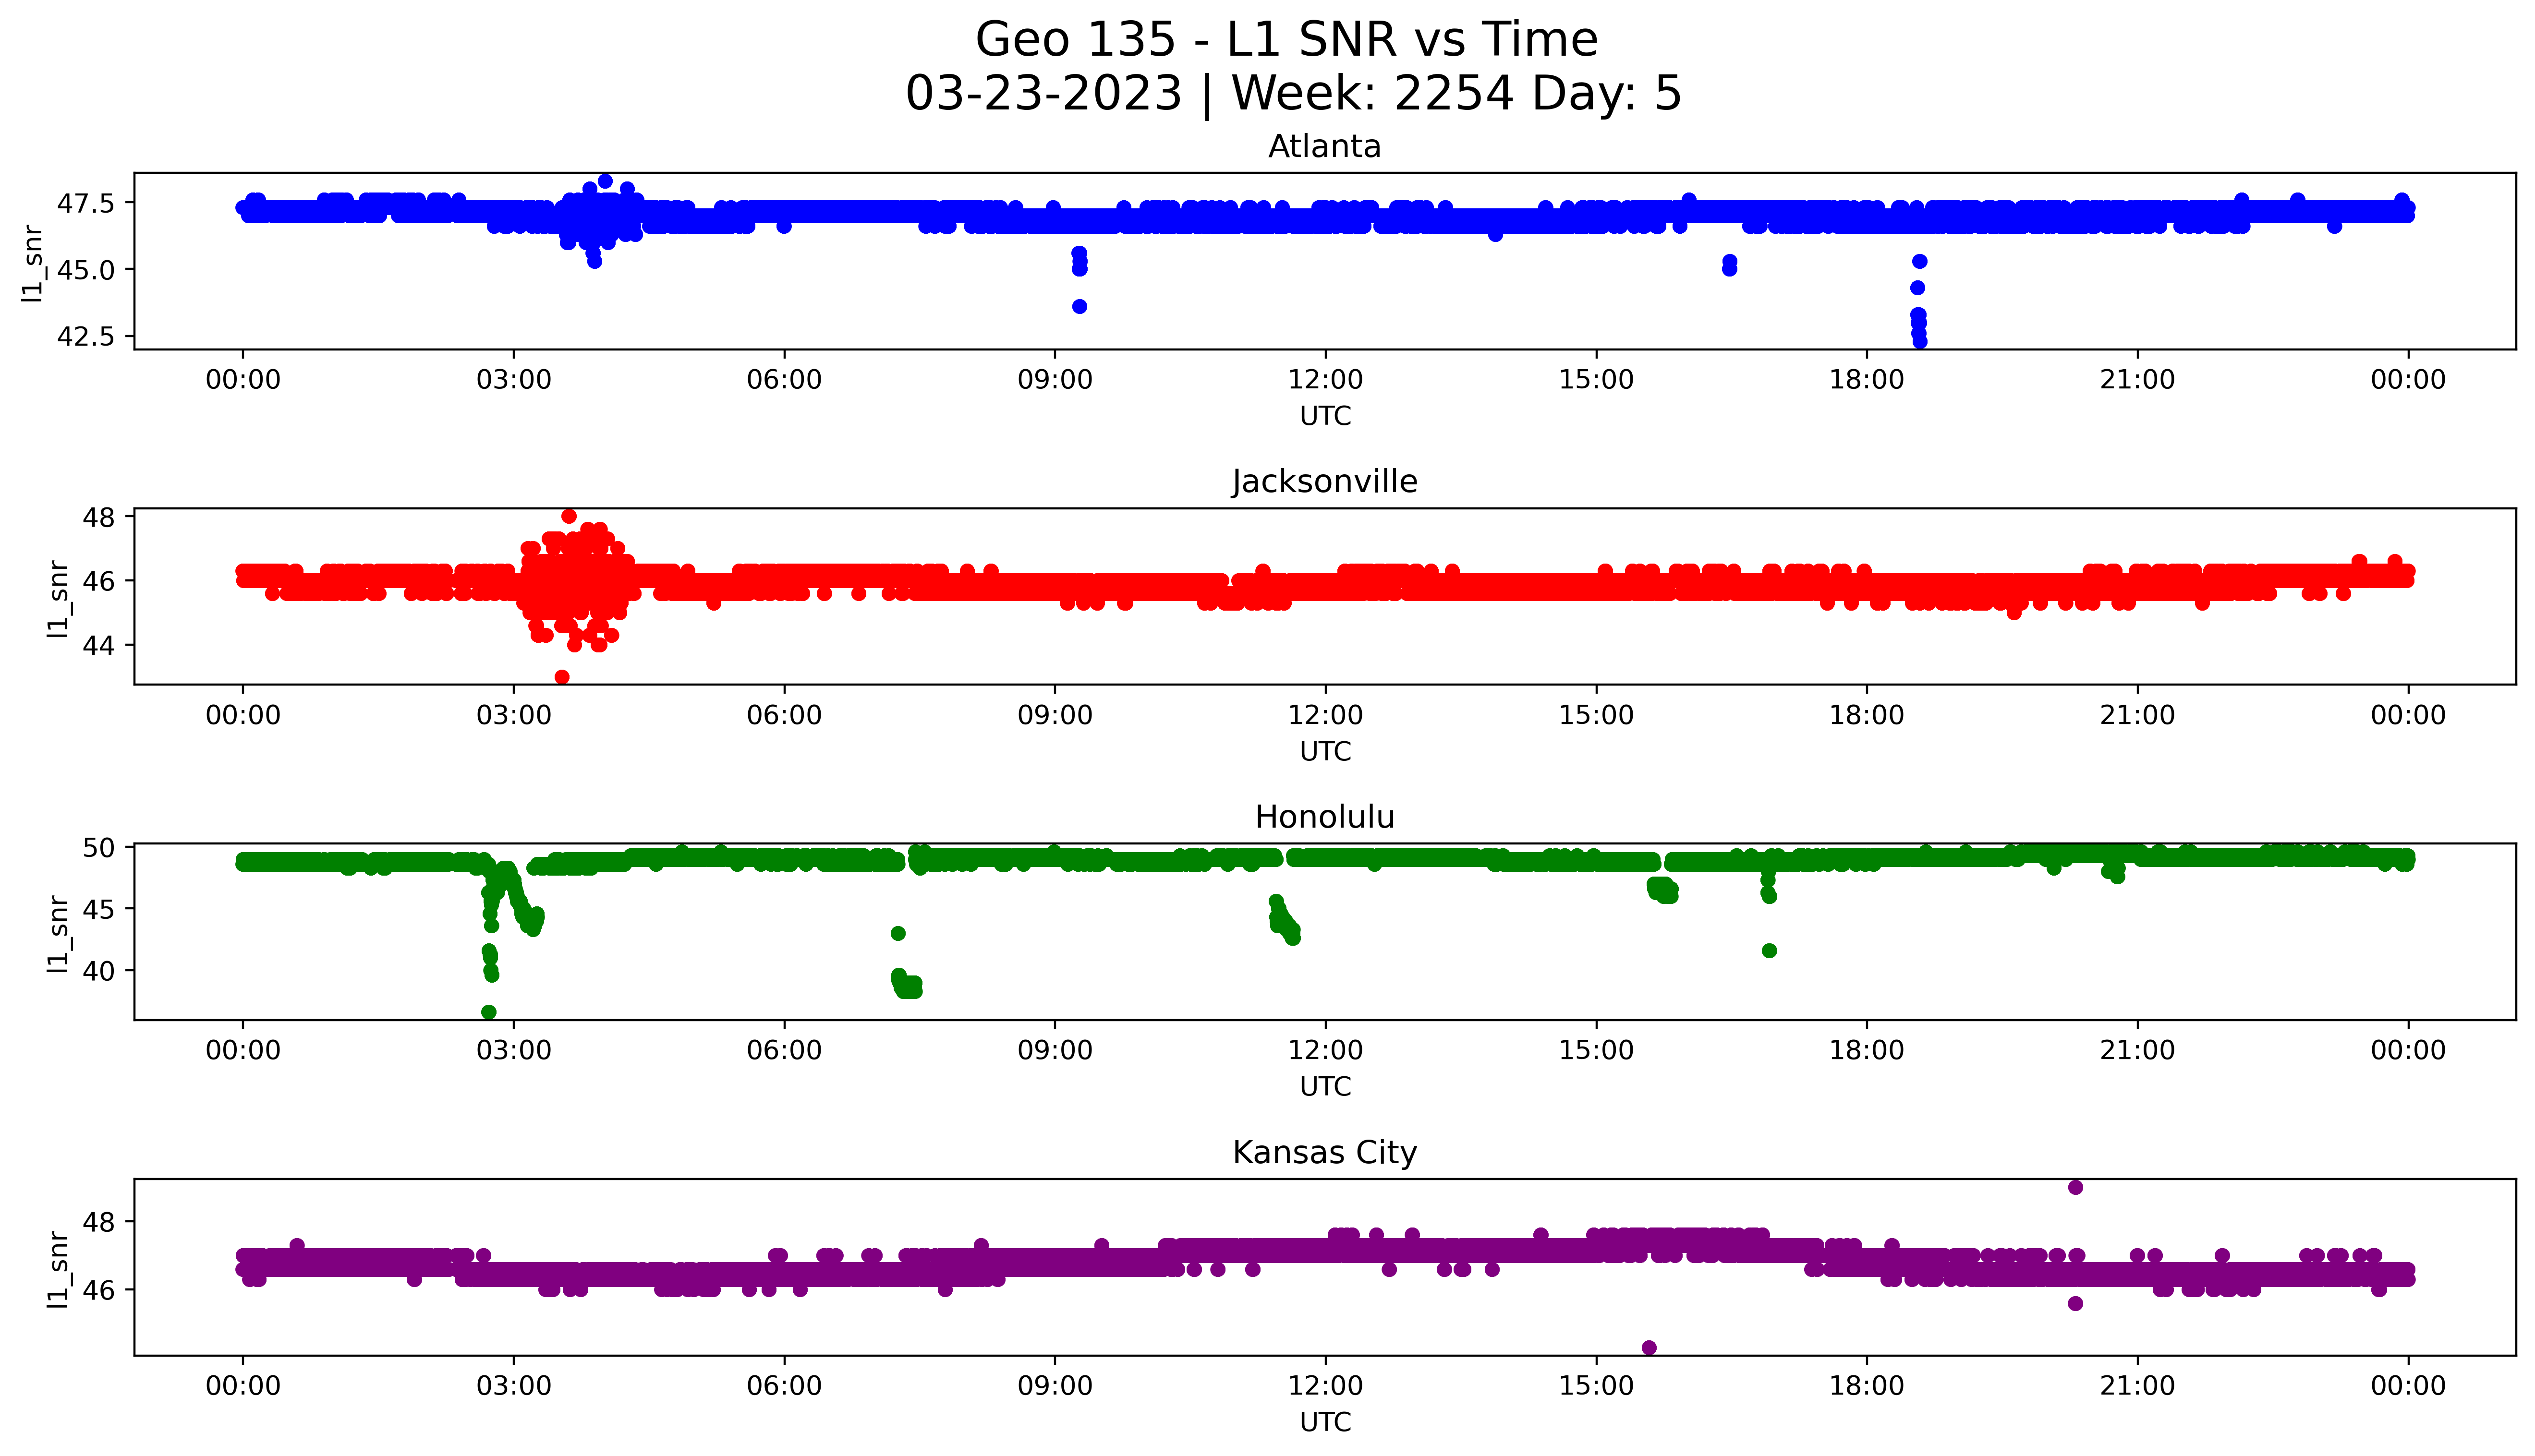Click the Kansas City plot's 'l1_snr' axis label
This screenshot has width=2535, height=1456.
tap(59, 1270)
